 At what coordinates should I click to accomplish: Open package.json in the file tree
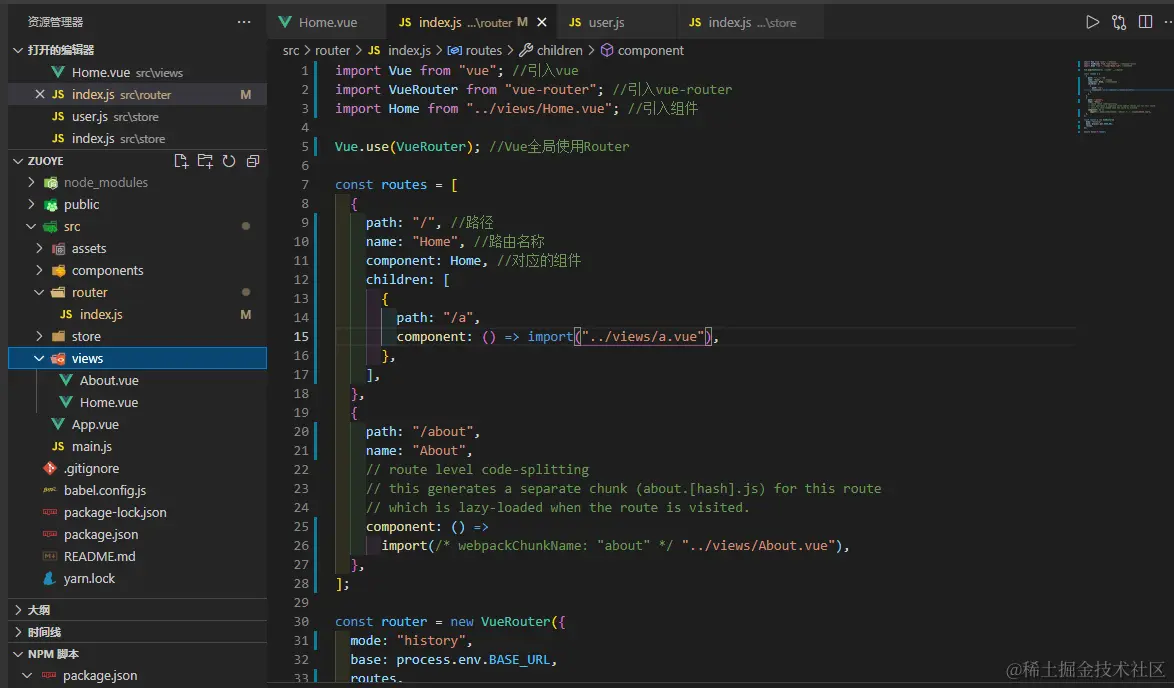[x=101, y=535]
